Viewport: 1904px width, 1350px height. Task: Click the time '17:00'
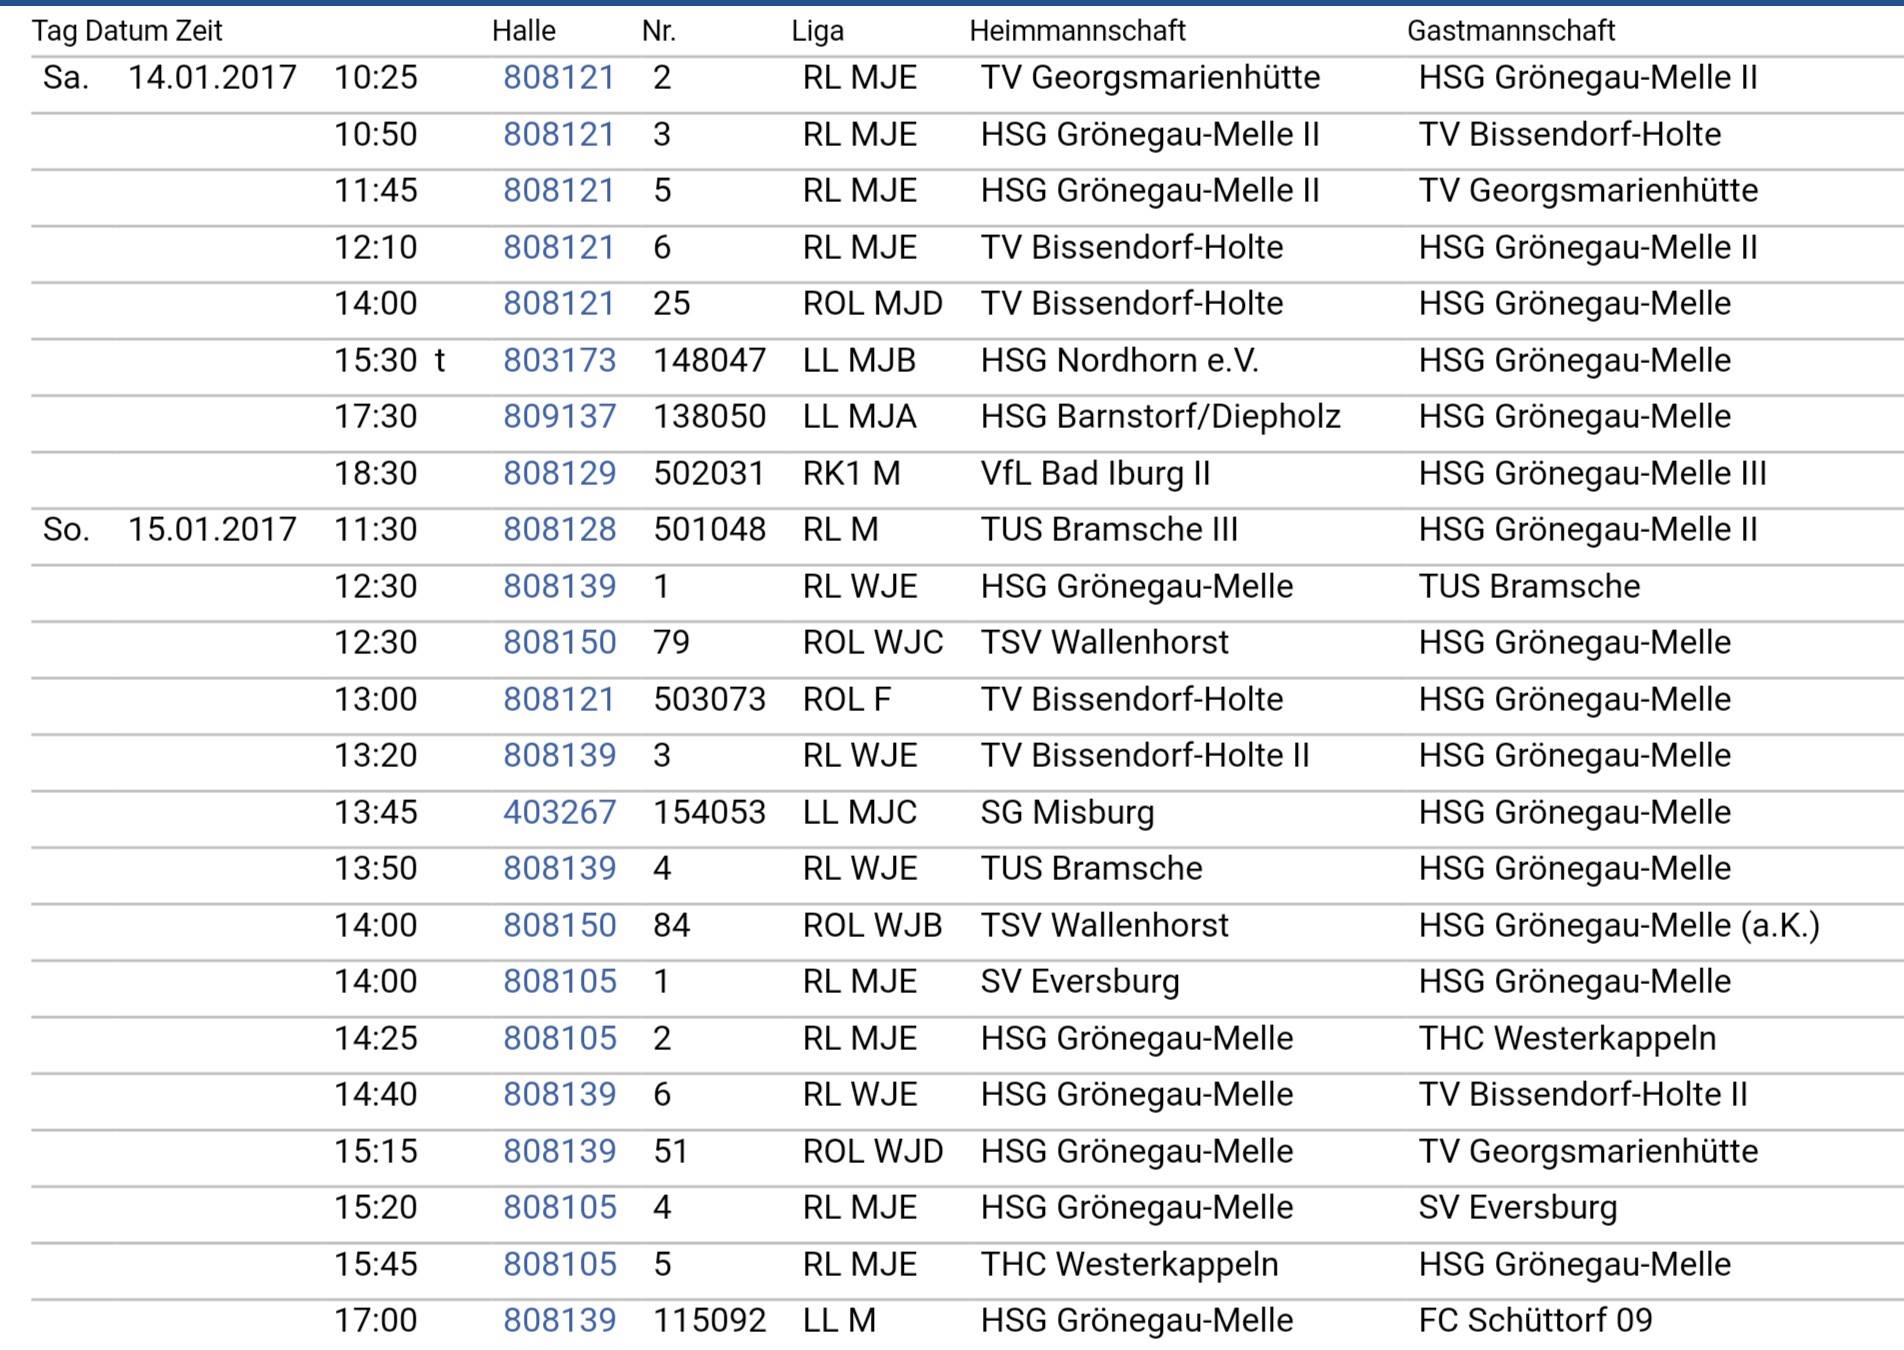point(375,1321)
